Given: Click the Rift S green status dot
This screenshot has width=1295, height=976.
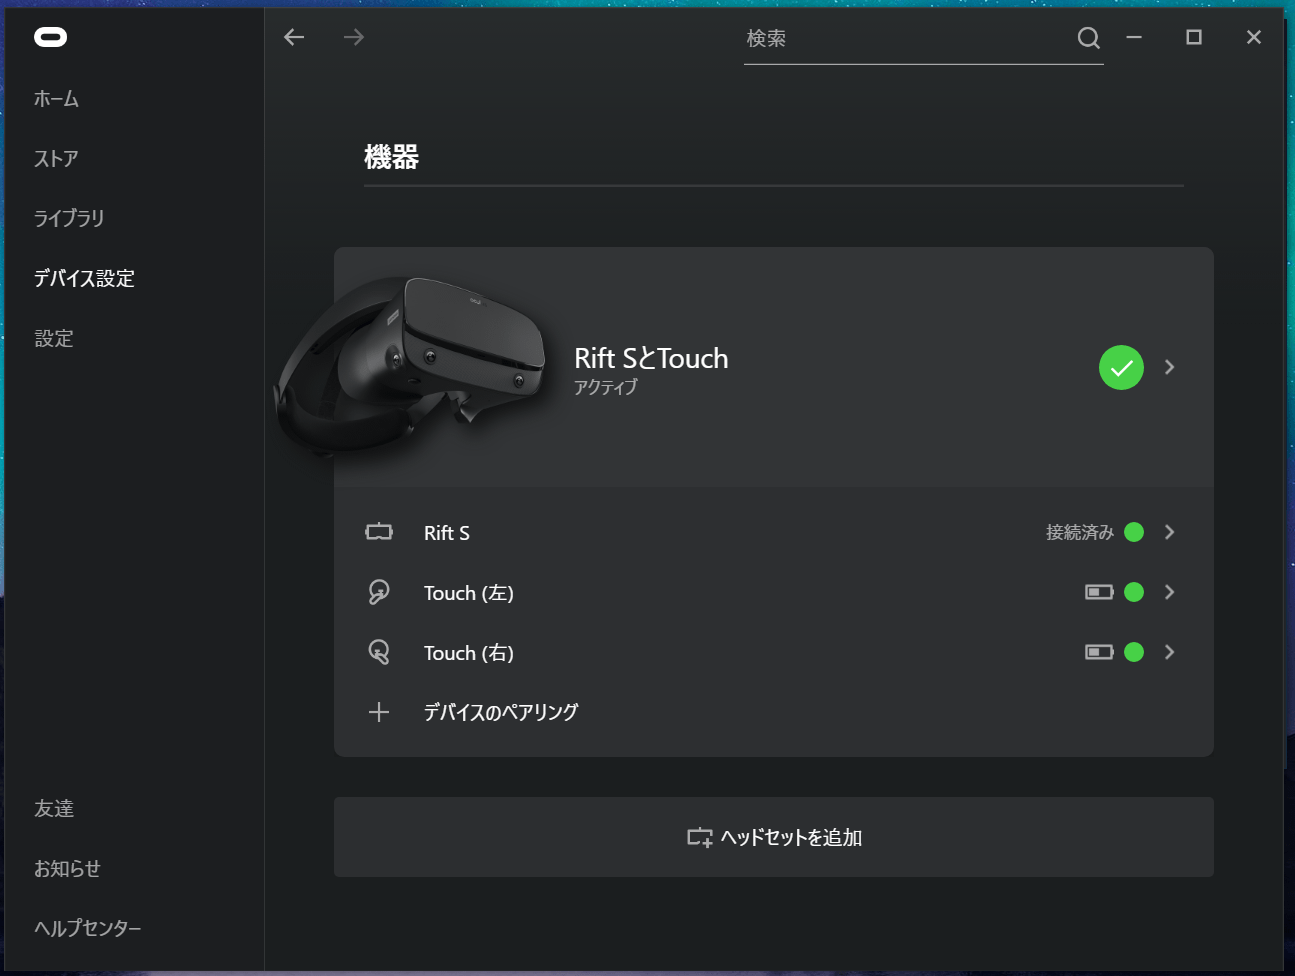Looking at the screenshot, I should 1134,532.
